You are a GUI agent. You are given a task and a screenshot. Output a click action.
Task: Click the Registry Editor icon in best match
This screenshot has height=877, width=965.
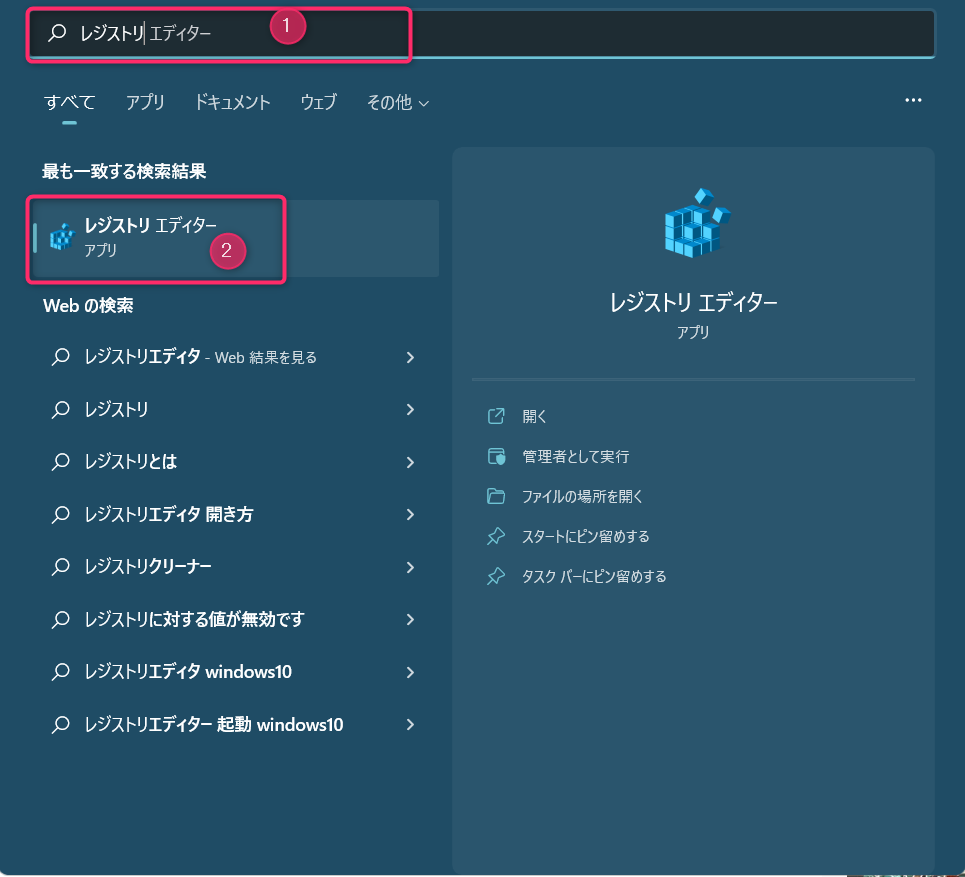coord(62,237)
